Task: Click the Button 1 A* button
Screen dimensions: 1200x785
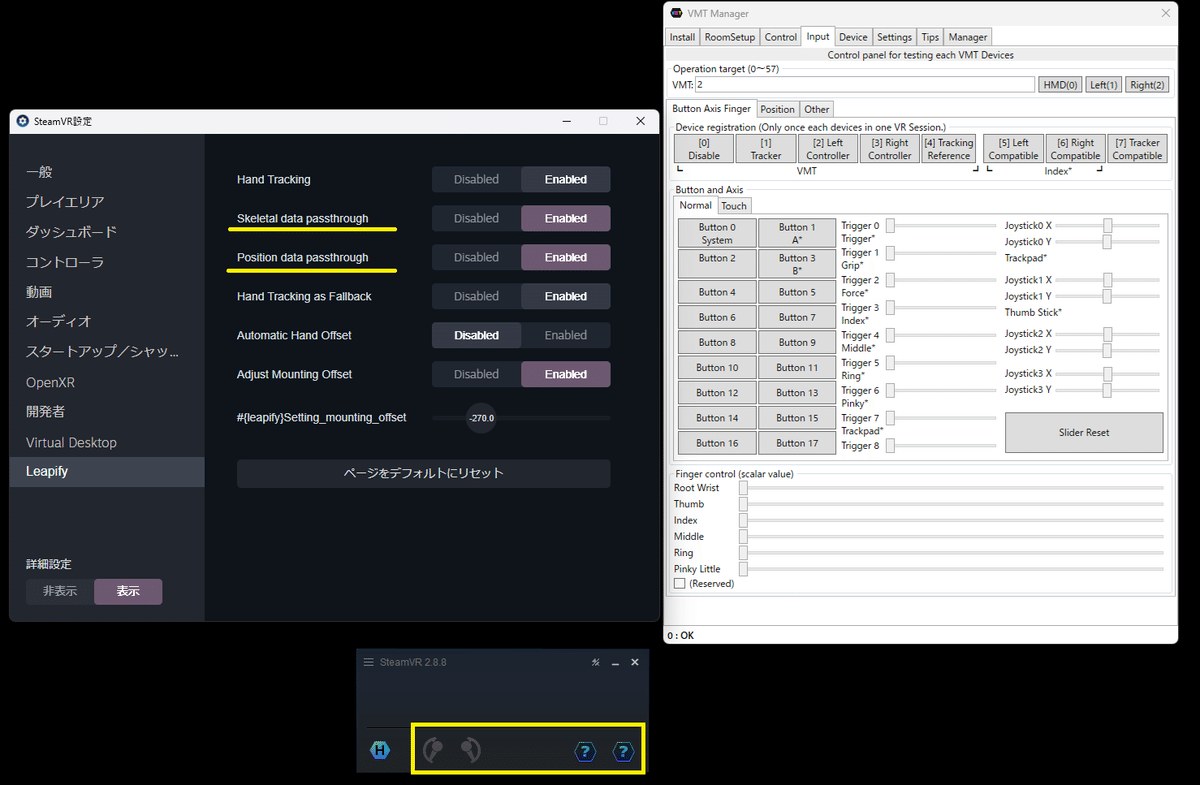Action: (797, 233)
